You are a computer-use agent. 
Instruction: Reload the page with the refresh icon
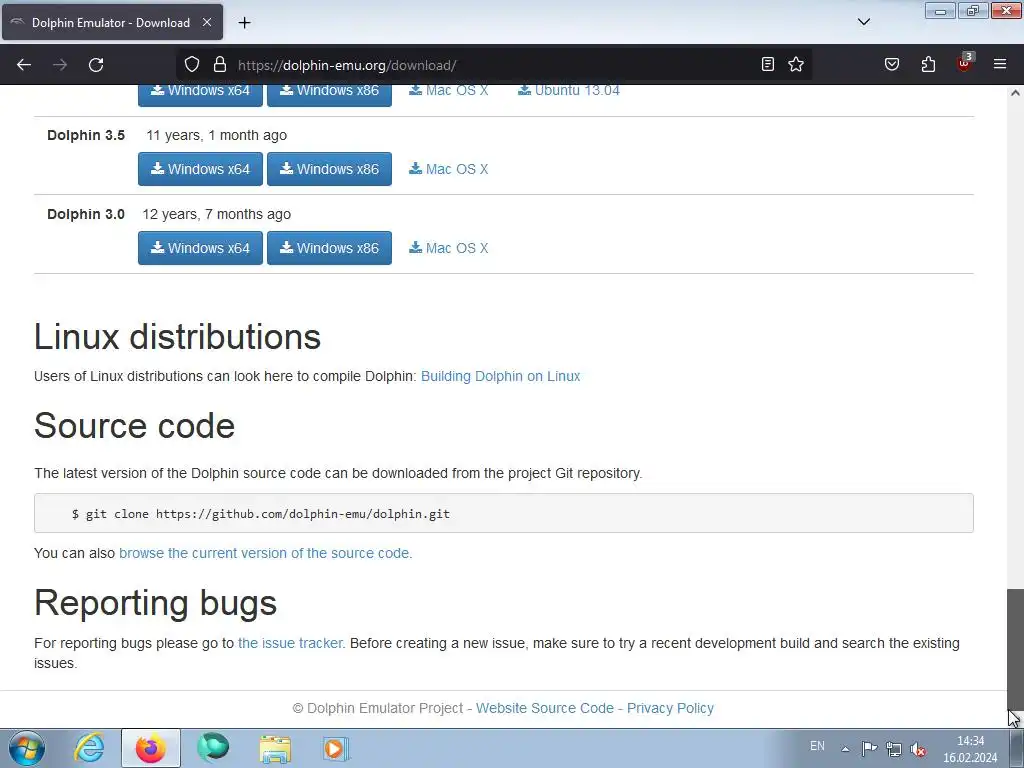96,65
